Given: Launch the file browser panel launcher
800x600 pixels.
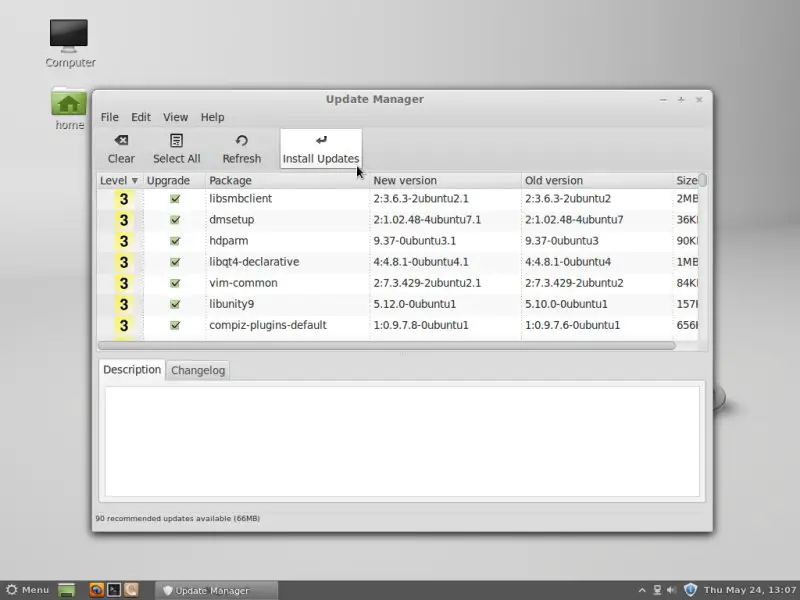Looking at the screenshot, I should point(131,590).
